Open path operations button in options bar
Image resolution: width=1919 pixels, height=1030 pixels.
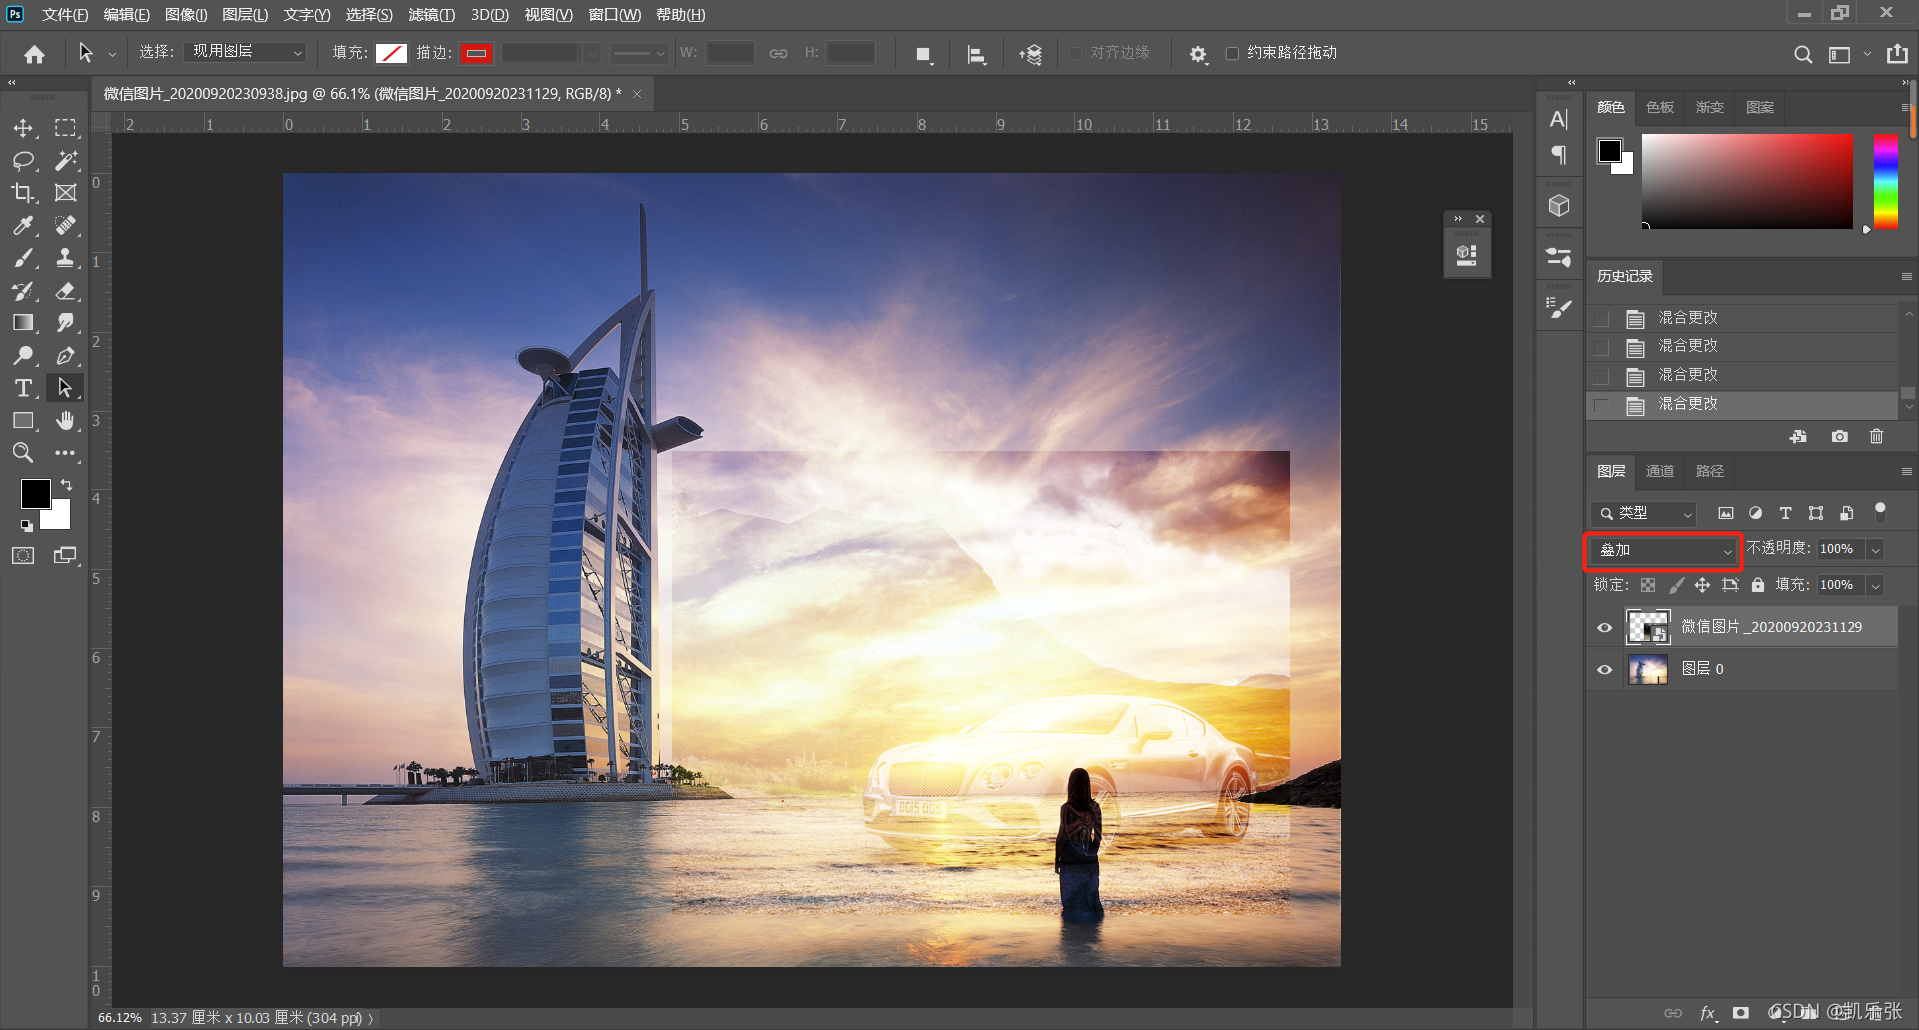coord(924,54)
